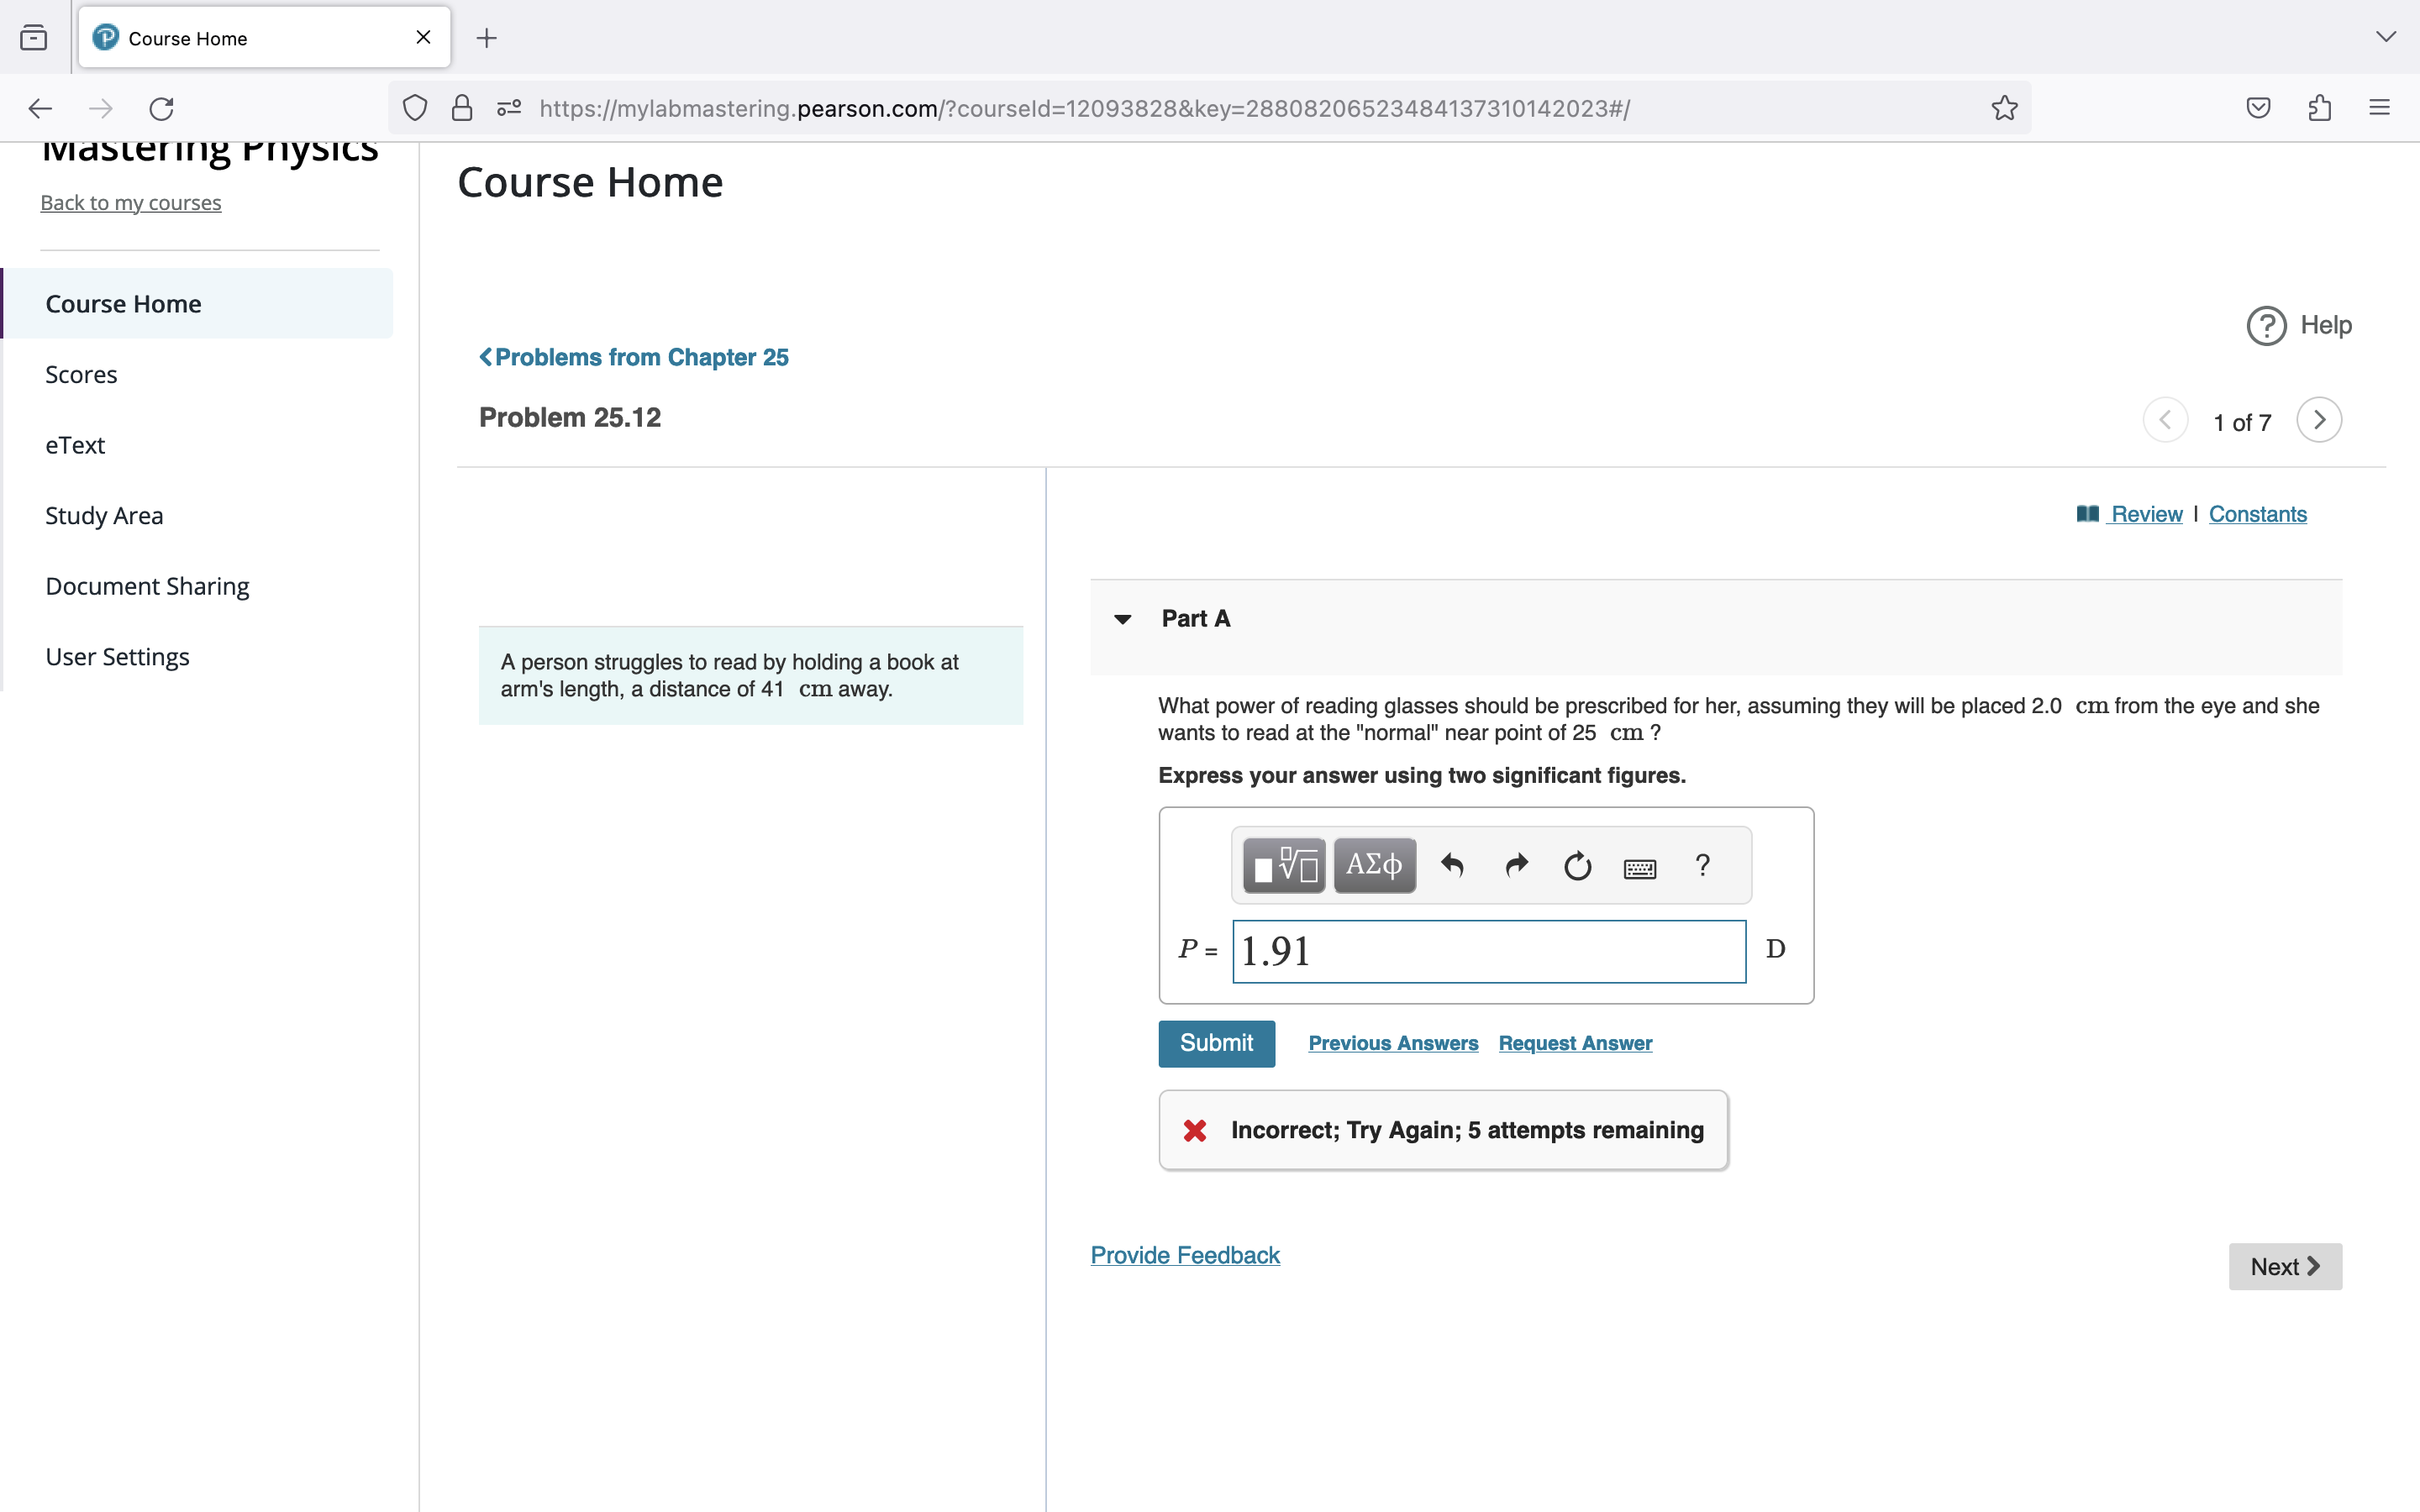The image size is (2420, 1512).
Task: Open Scores in the sidebar
Action: 81,374
